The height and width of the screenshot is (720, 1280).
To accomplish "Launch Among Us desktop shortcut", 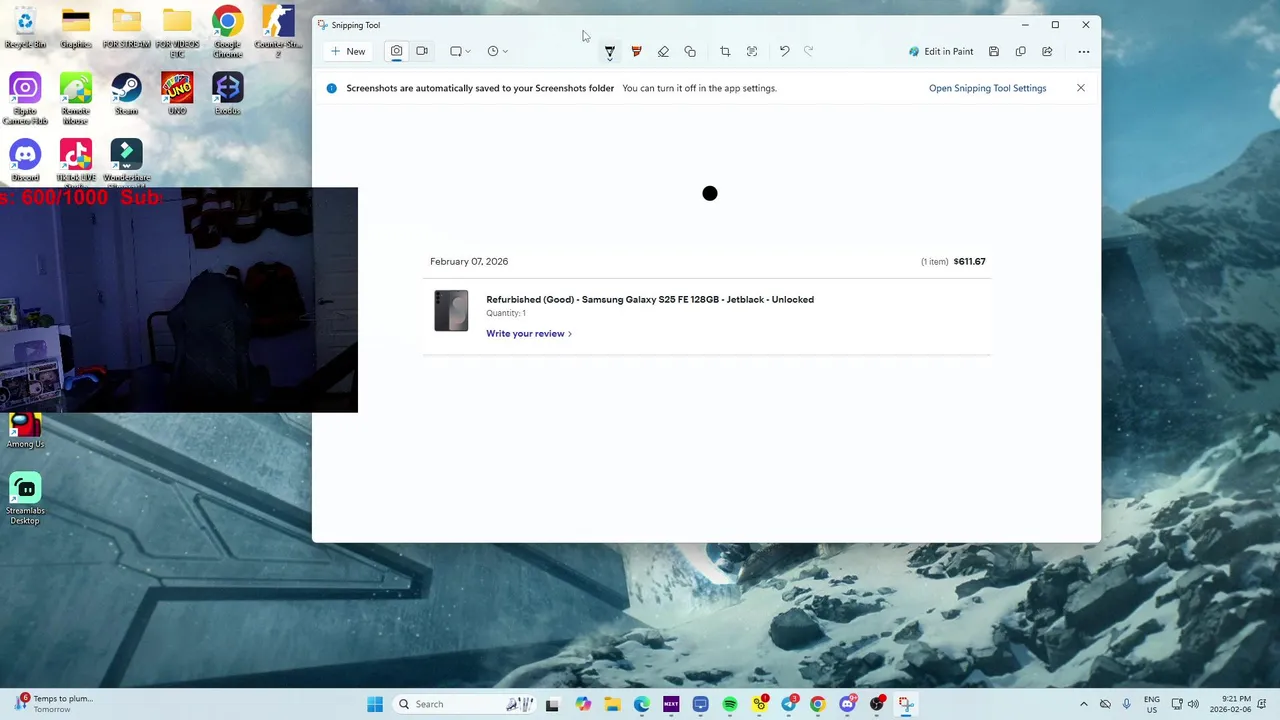I will pyautogui.click(x=25, y=431).
